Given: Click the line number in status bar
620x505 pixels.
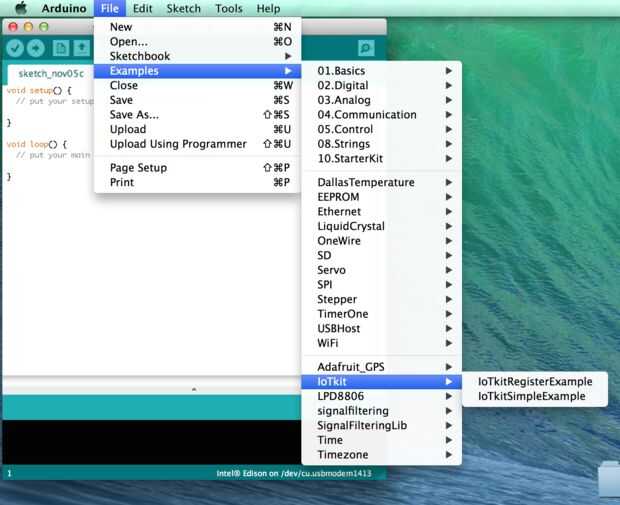Looking at the screenshot, I should coord(9,473).
